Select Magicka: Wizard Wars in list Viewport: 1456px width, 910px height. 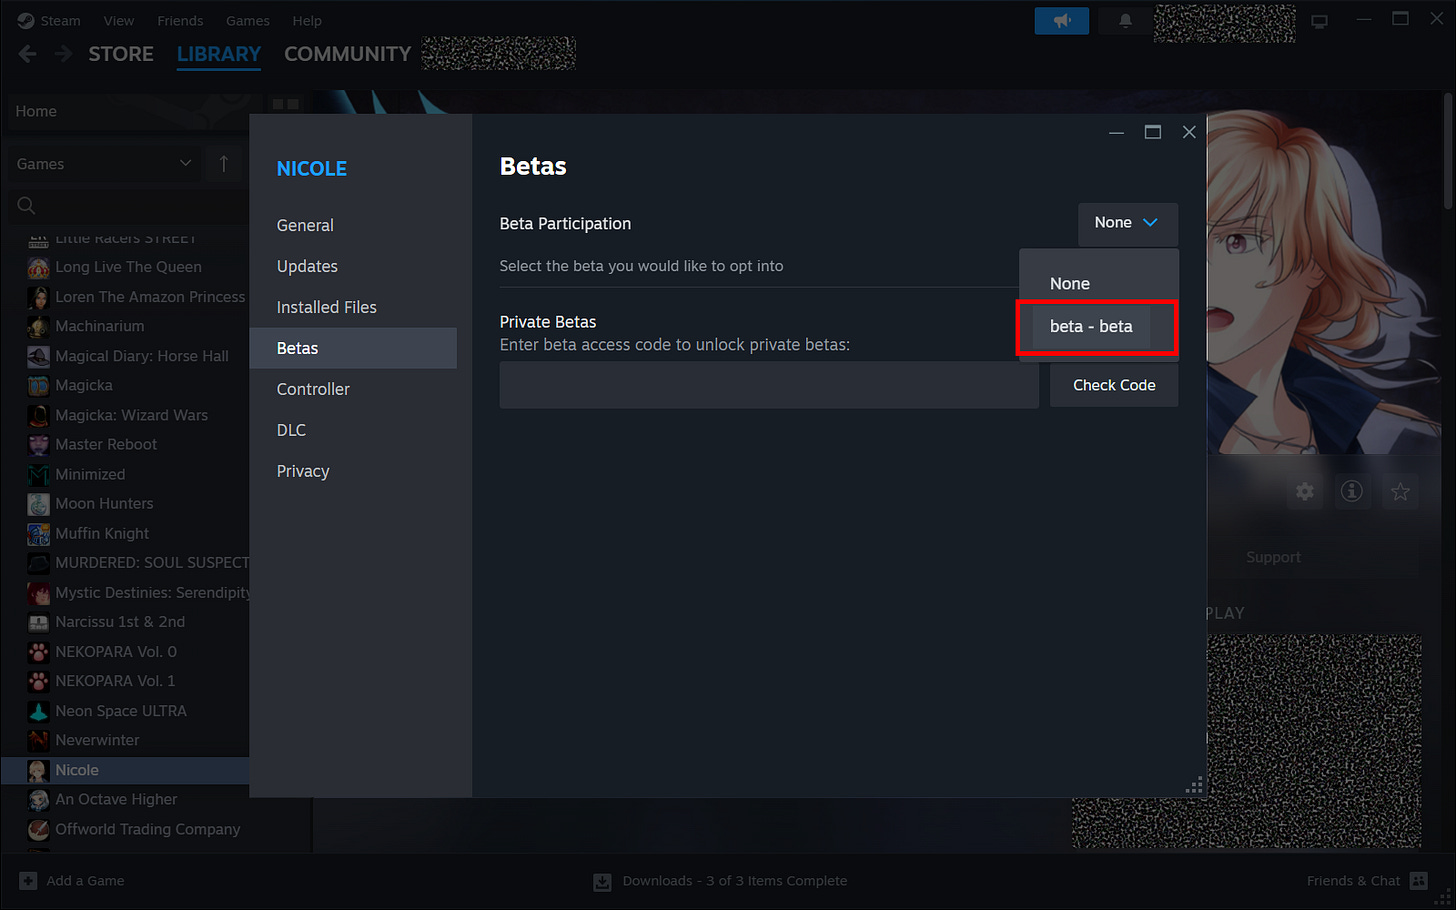point(131,415)
